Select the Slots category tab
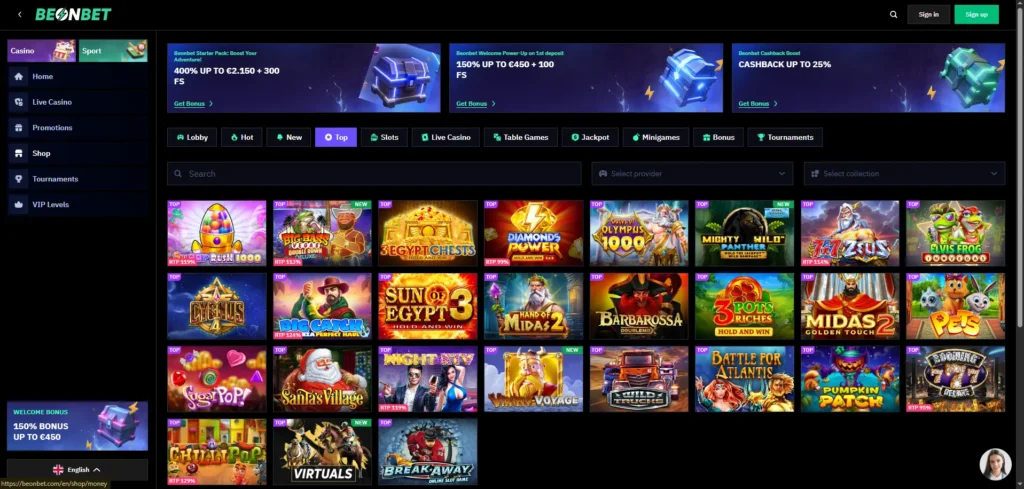1024x489 pixels. point(384,137)
